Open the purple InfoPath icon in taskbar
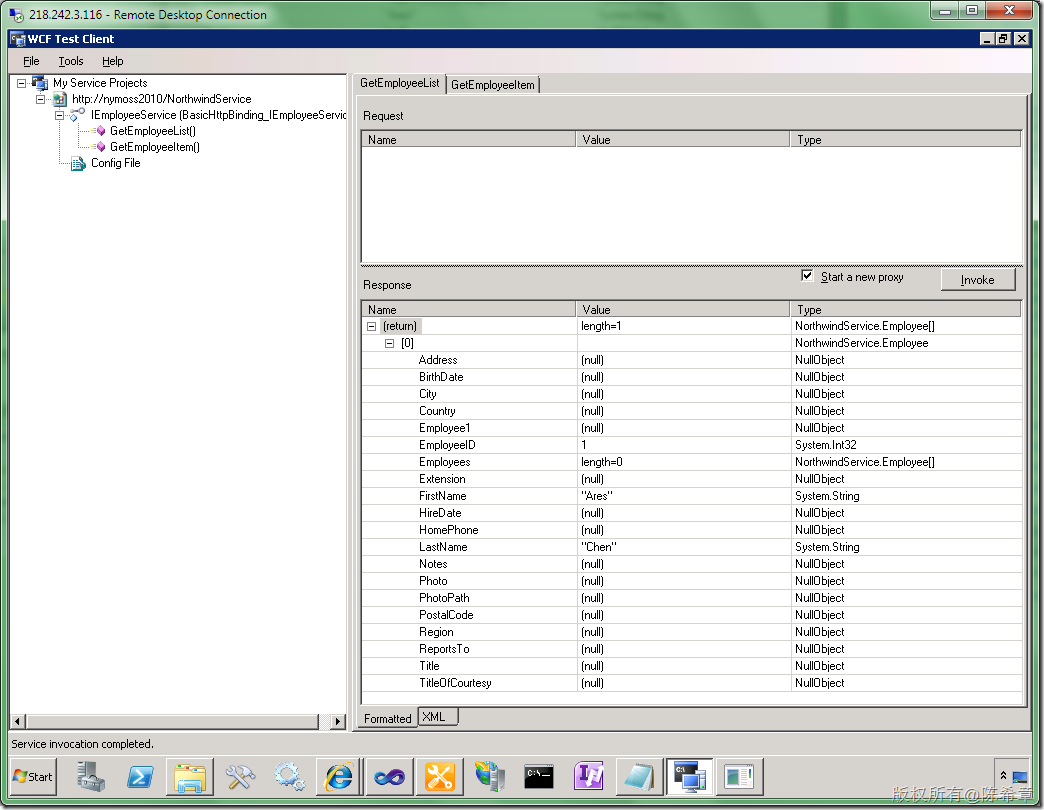Screen dimensions: 1044x810 point(589,777)
